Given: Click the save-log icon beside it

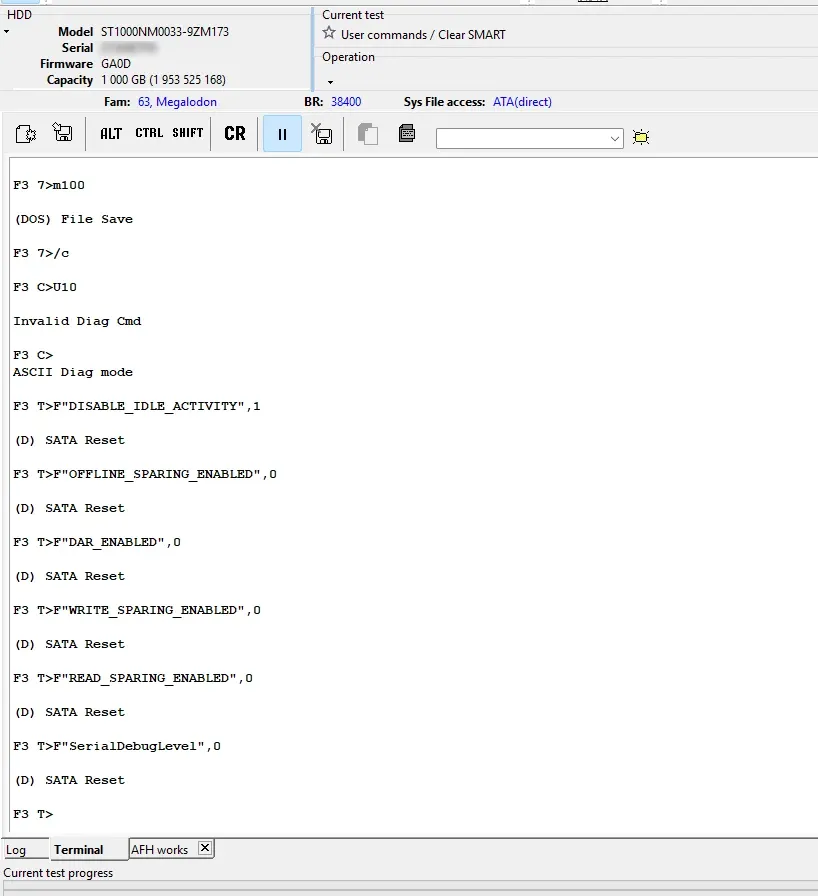Looking at the screenshot, I should [62, 133].
